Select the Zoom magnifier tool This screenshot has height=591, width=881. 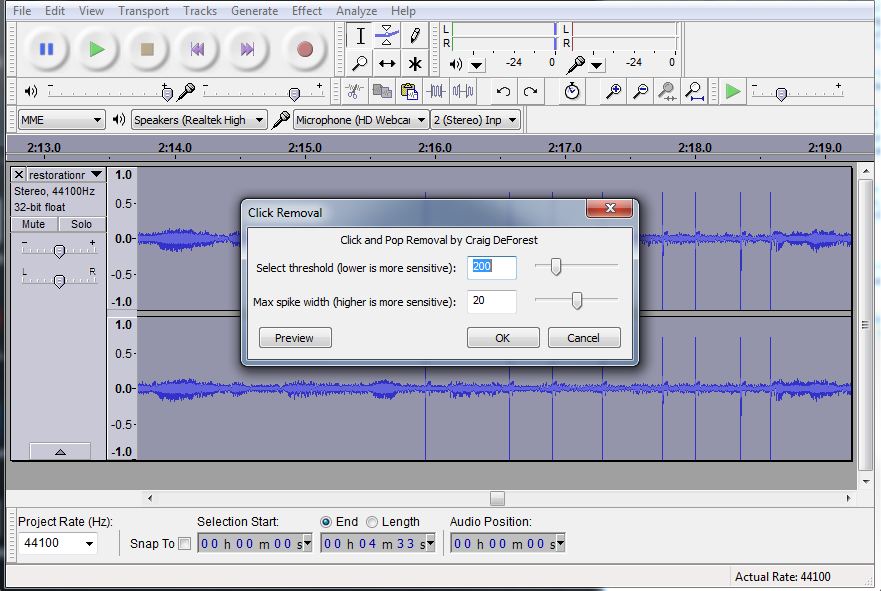360,63
